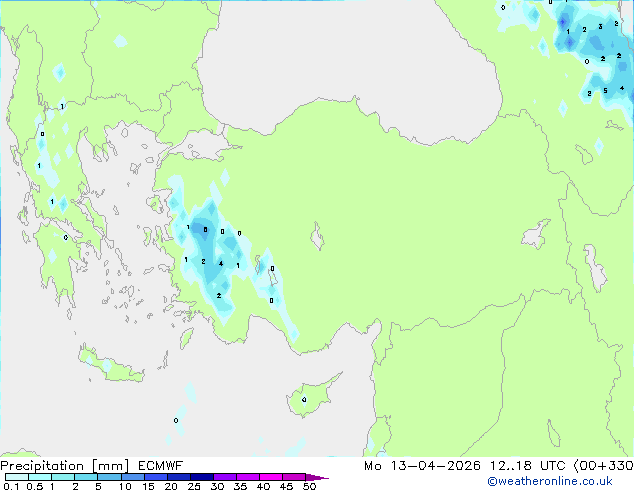Click the '12..18 UTC' time range text
This screenshot has height=490, width=634.
point(527,466)
